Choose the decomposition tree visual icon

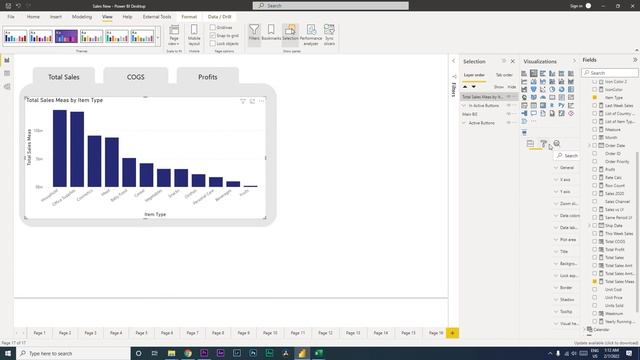point(524,113)
